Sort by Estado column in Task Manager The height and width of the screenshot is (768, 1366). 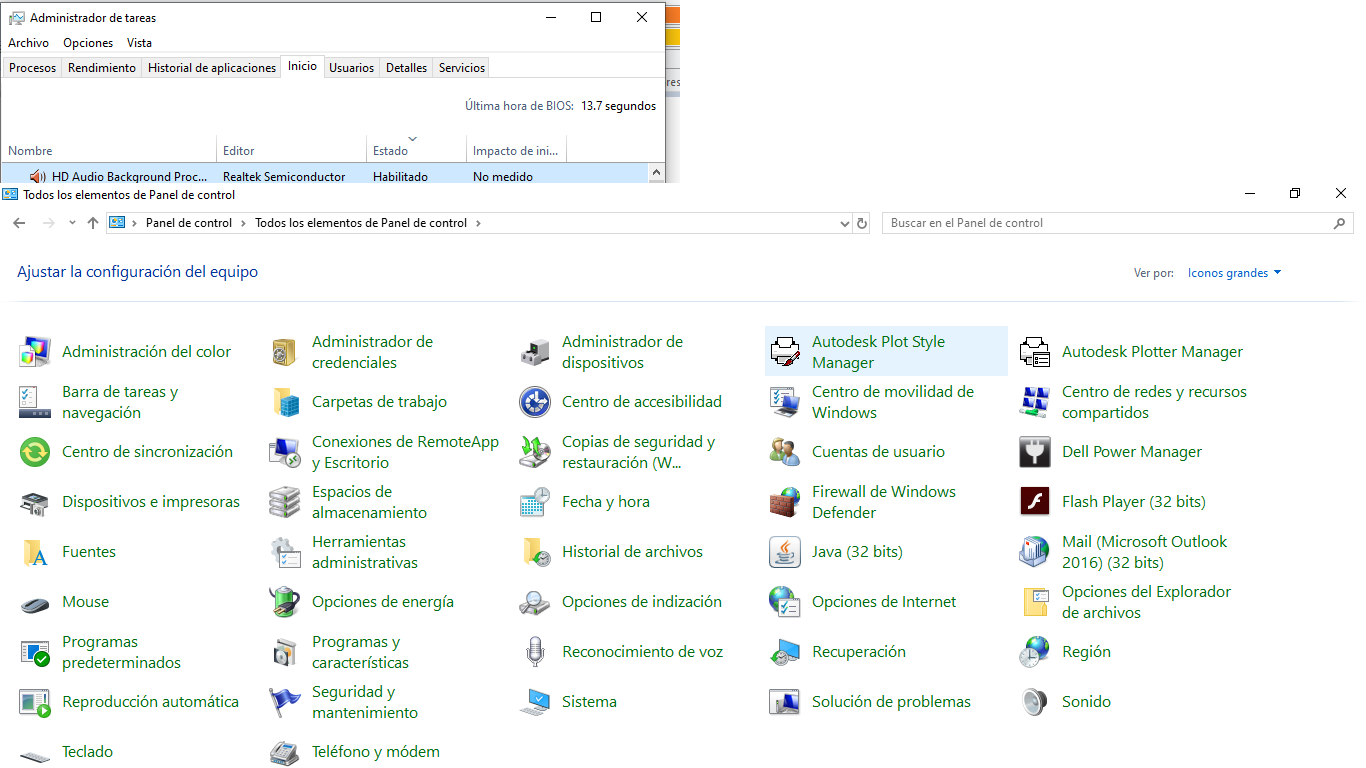tap(416, 148)
